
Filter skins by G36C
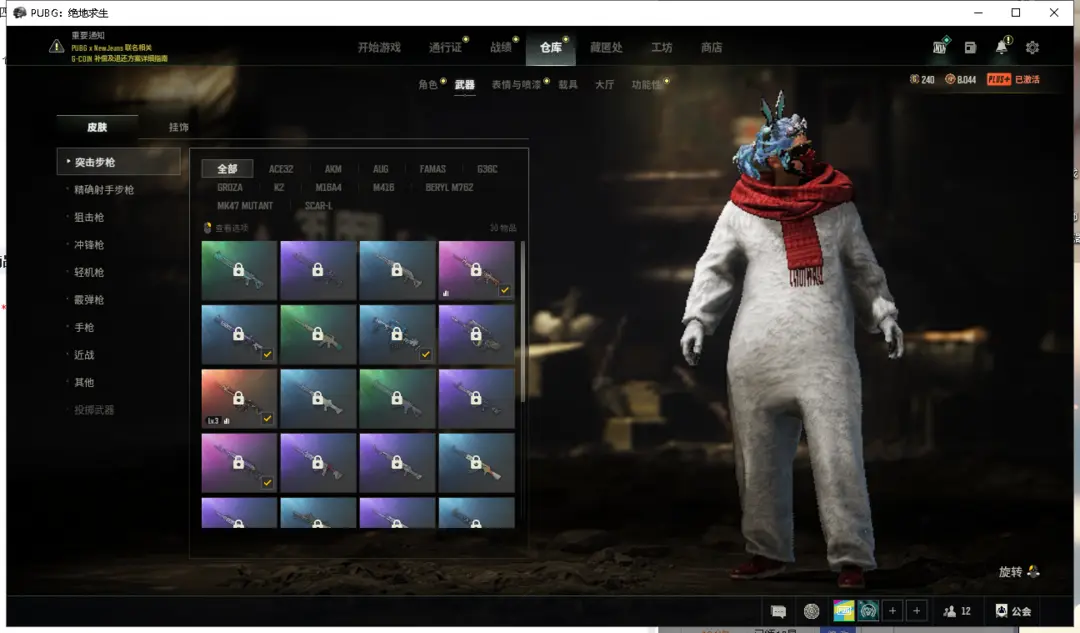[487, 169]
